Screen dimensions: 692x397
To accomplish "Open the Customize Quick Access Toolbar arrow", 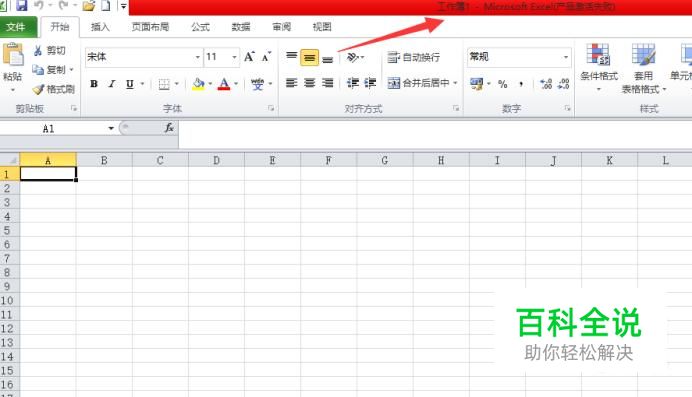I will (x=123, y=6).
